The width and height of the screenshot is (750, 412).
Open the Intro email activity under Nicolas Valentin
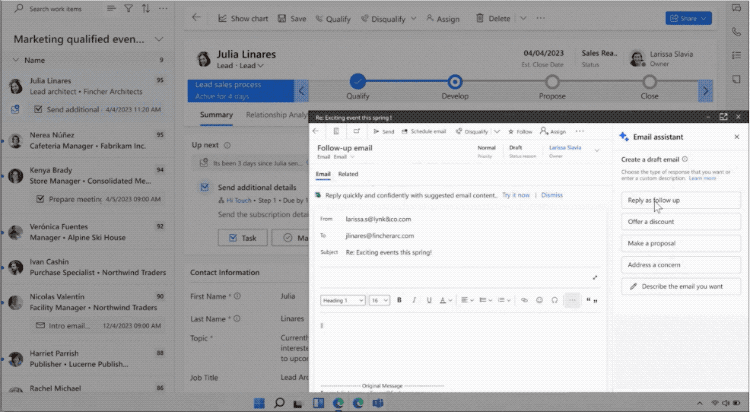(98, 326)
